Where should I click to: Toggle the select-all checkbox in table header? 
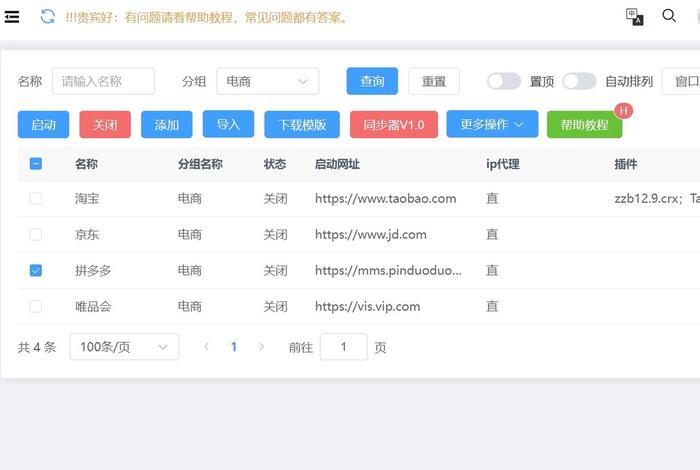click(x=36, y=164)
